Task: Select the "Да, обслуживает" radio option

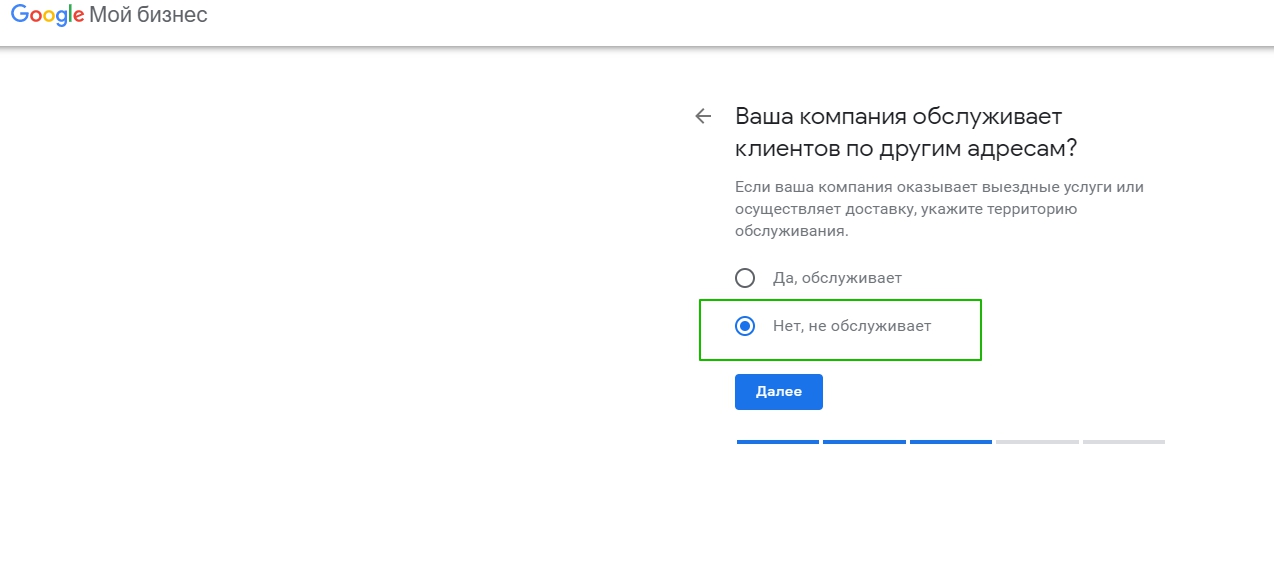Action: [x=744, y=278]
